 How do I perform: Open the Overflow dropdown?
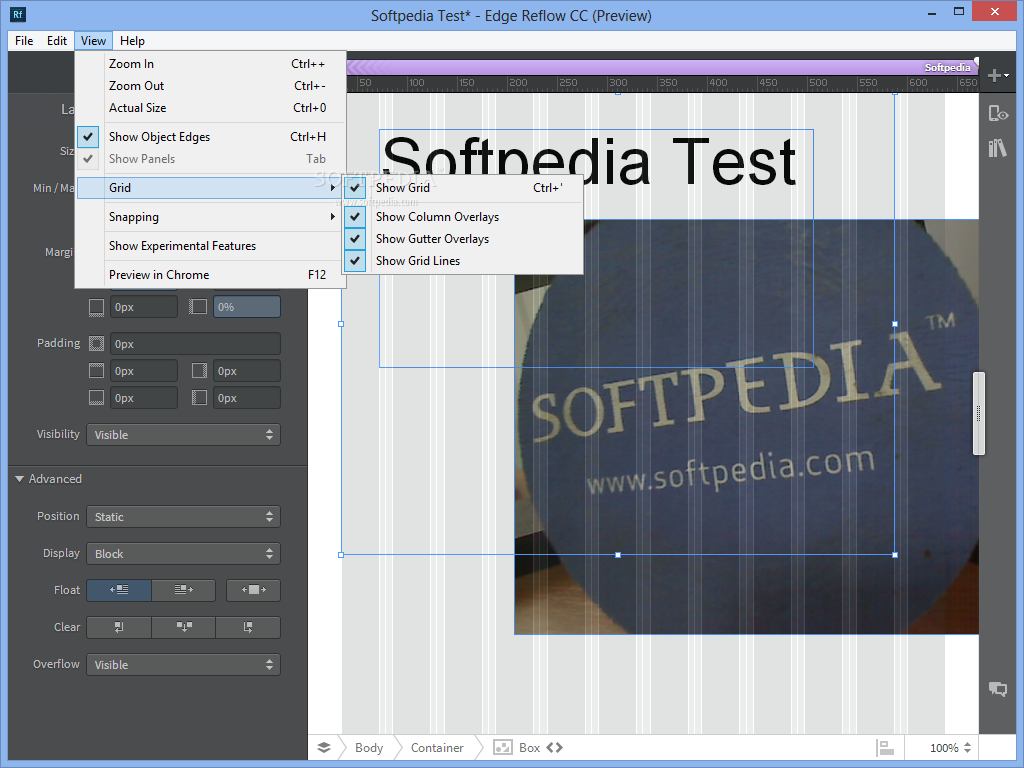pos(184,665)
